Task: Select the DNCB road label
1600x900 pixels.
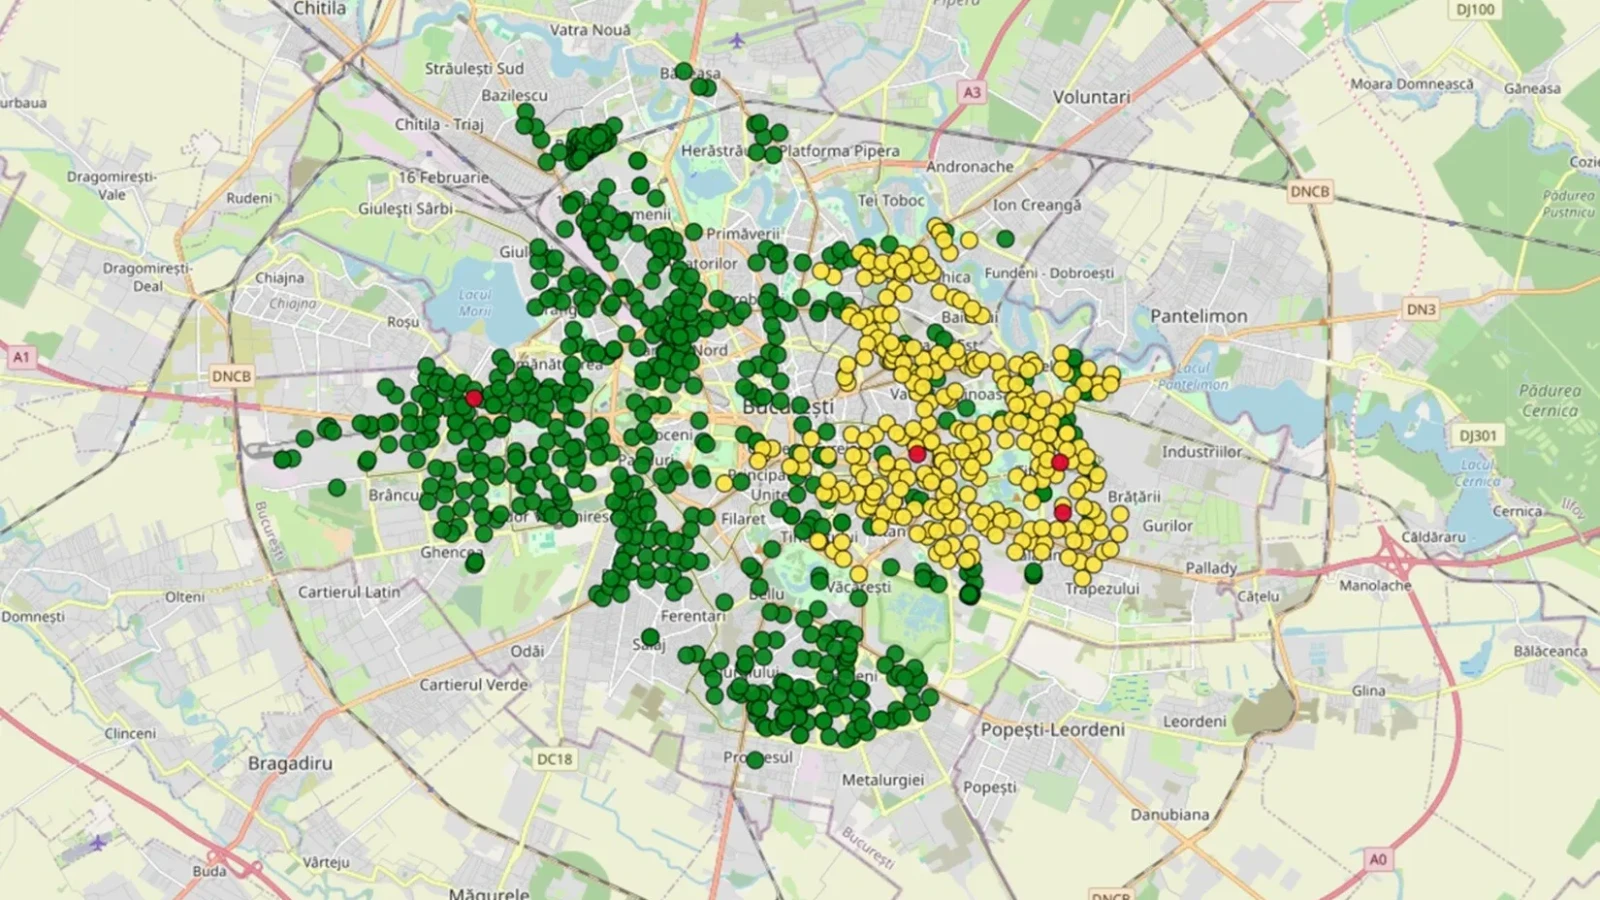Action: point(230,377)
